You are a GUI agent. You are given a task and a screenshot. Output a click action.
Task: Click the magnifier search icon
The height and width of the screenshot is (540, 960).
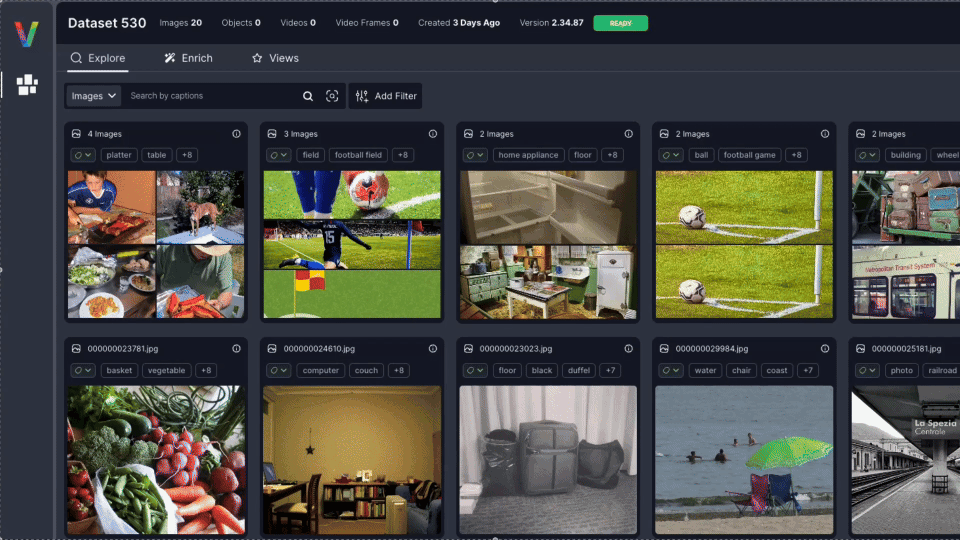point(308,96)
